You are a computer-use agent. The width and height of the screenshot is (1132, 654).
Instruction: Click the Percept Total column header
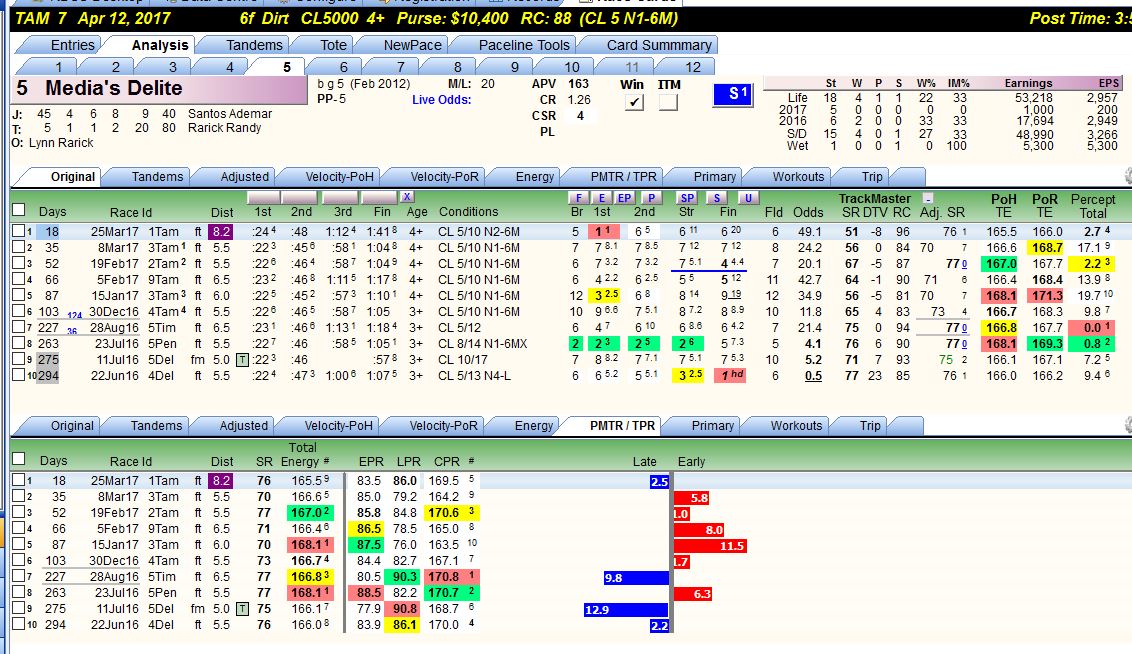[1093, 206]
